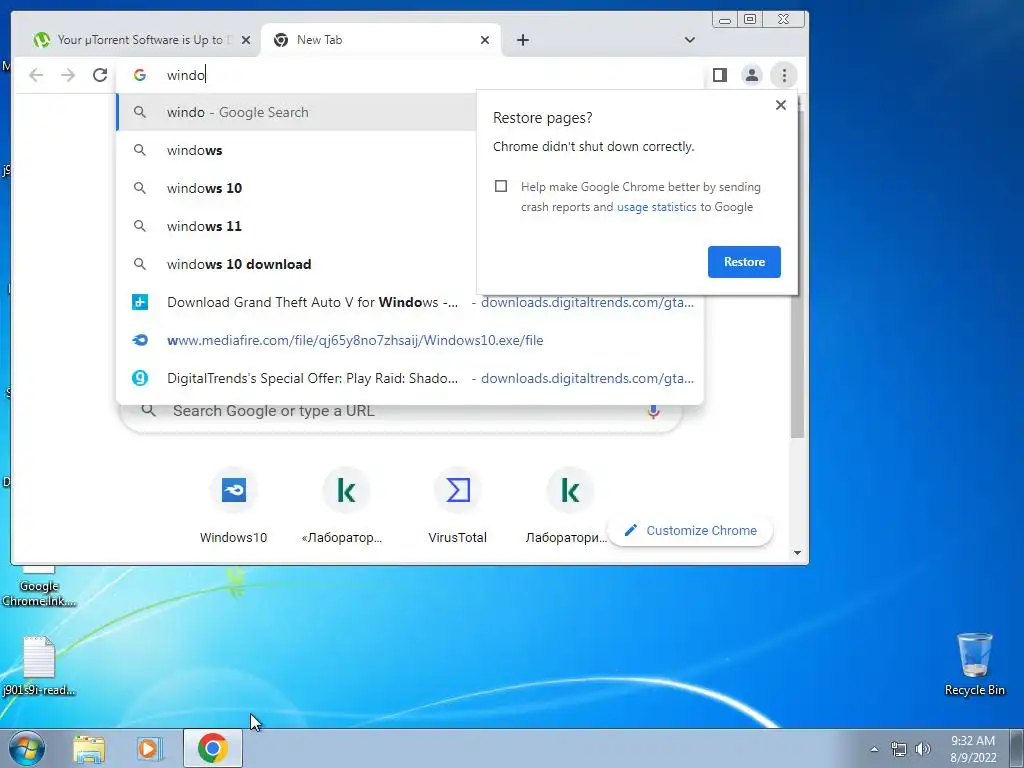Choose the 'windows 10' suggestion
1024x768 pixels.
296,188
